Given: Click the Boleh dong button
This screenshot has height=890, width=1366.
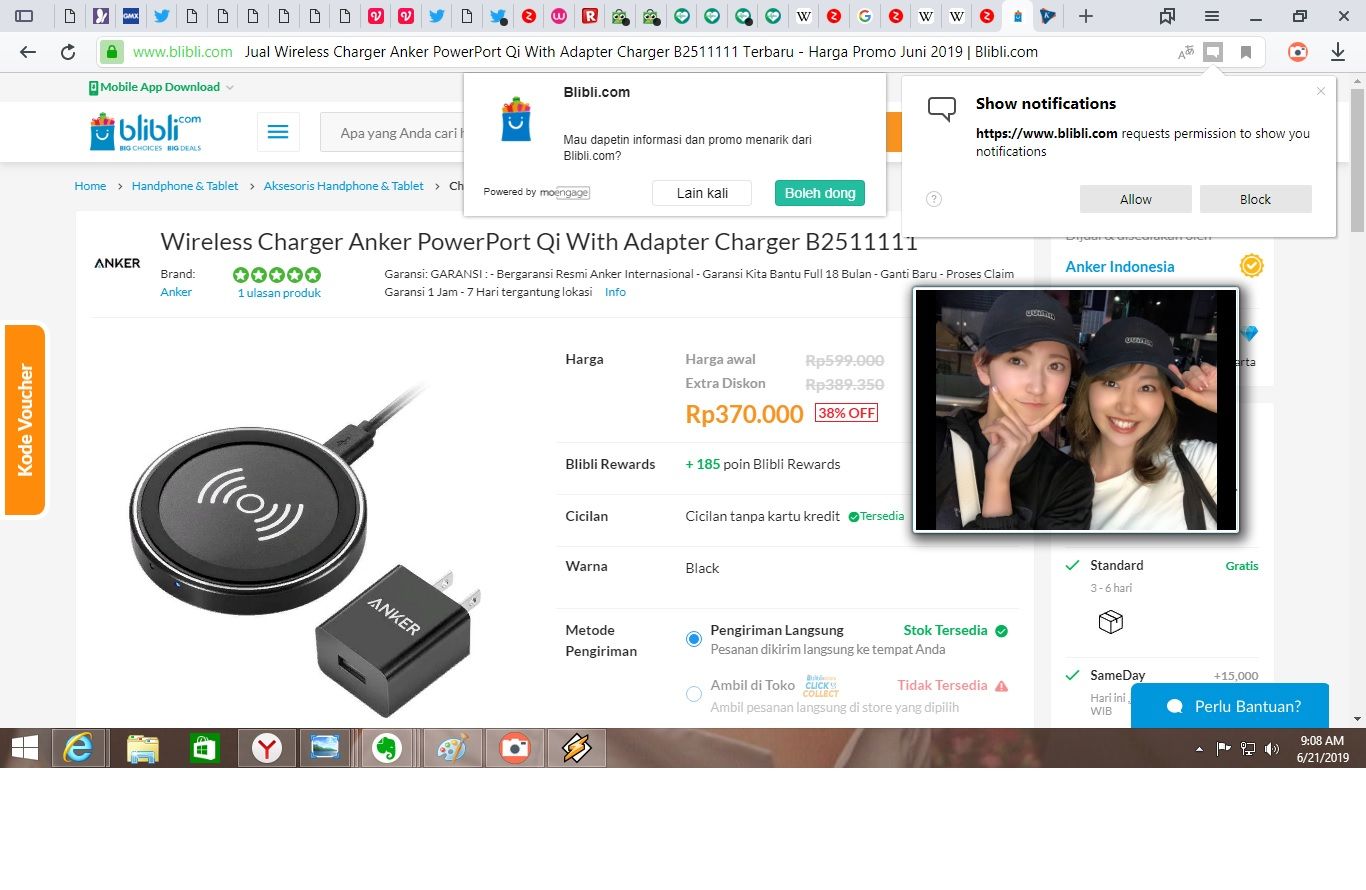Looking at the screenshot, I should [x=820, y=193].
